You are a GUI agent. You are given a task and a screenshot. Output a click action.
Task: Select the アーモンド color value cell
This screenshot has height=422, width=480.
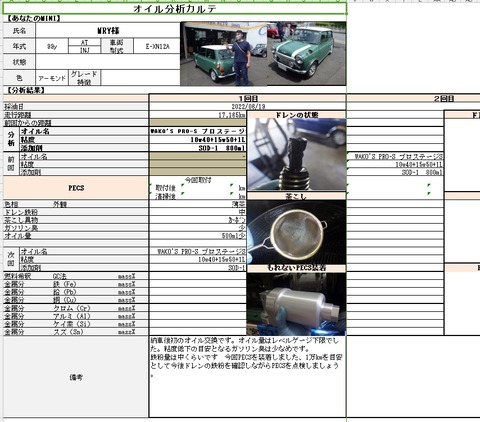point(52,78)
